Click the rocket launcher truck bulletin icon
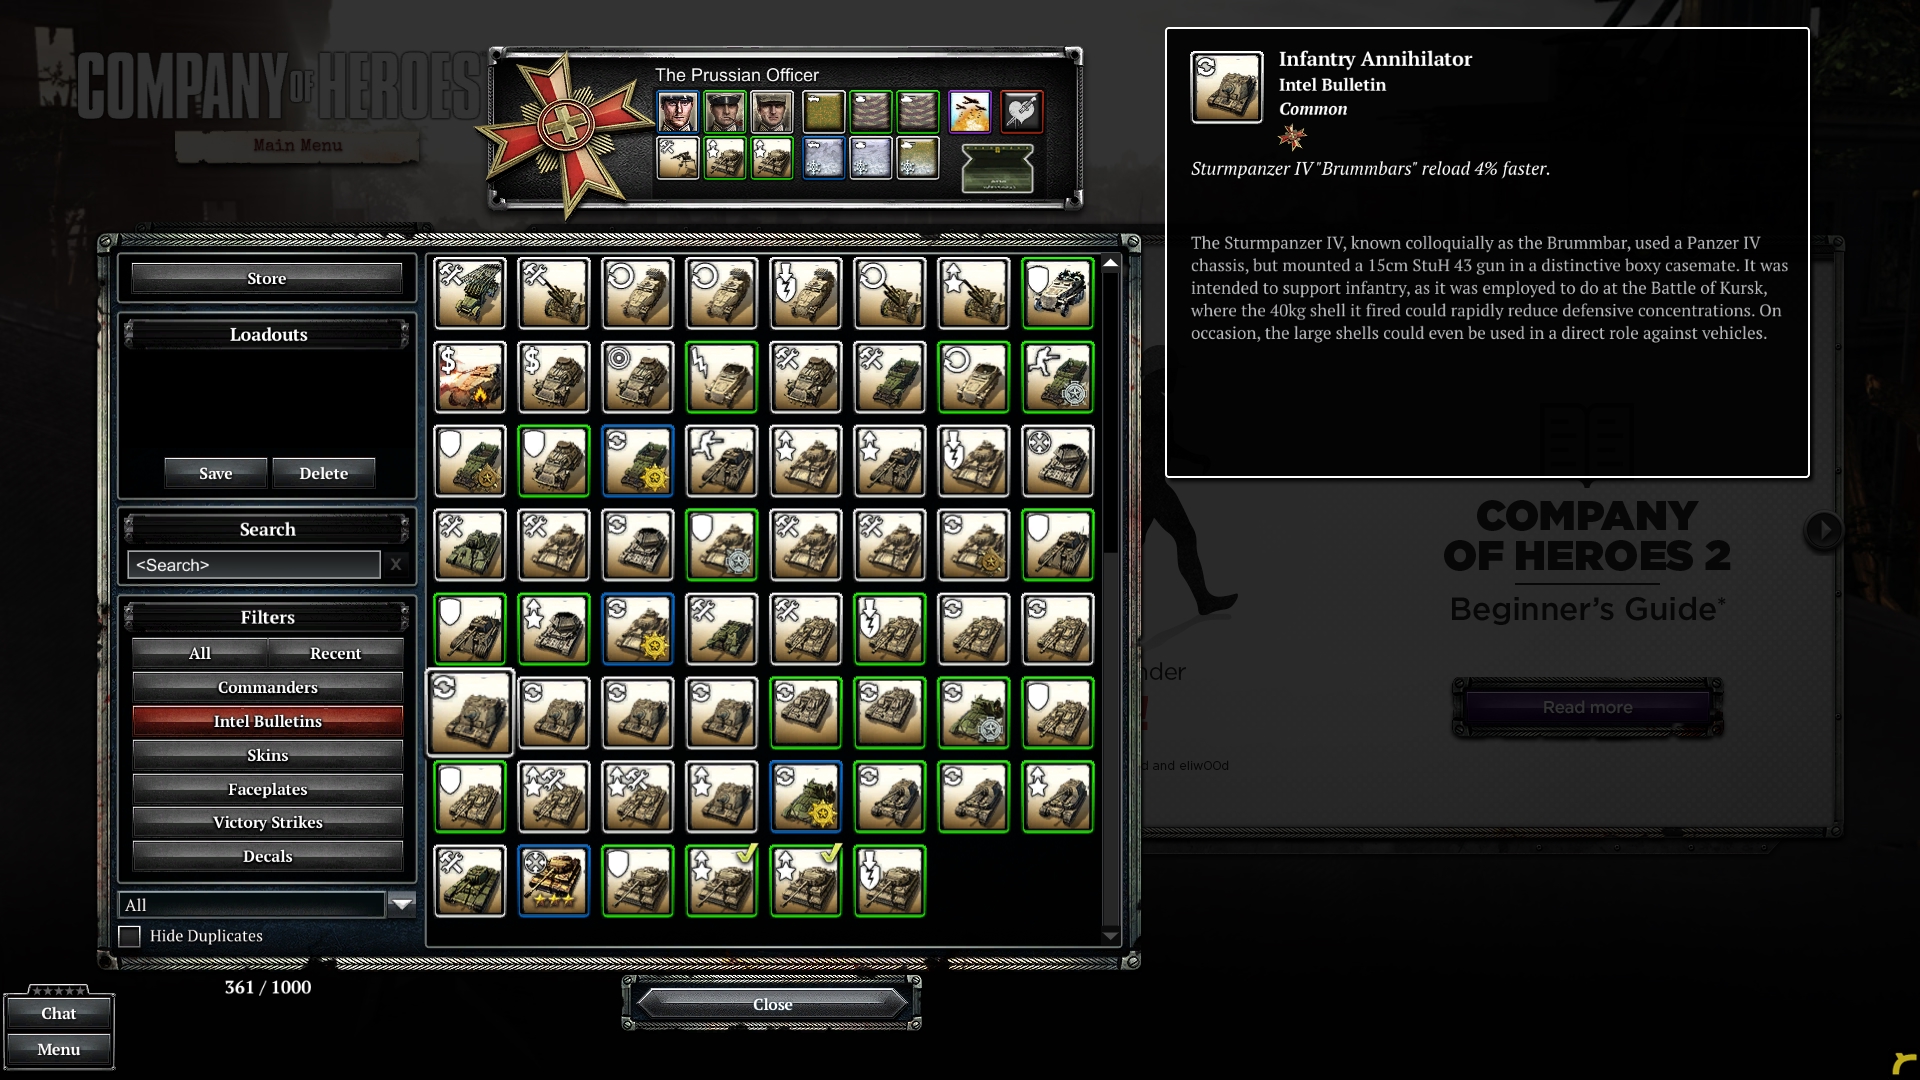 tap(470, 293)
